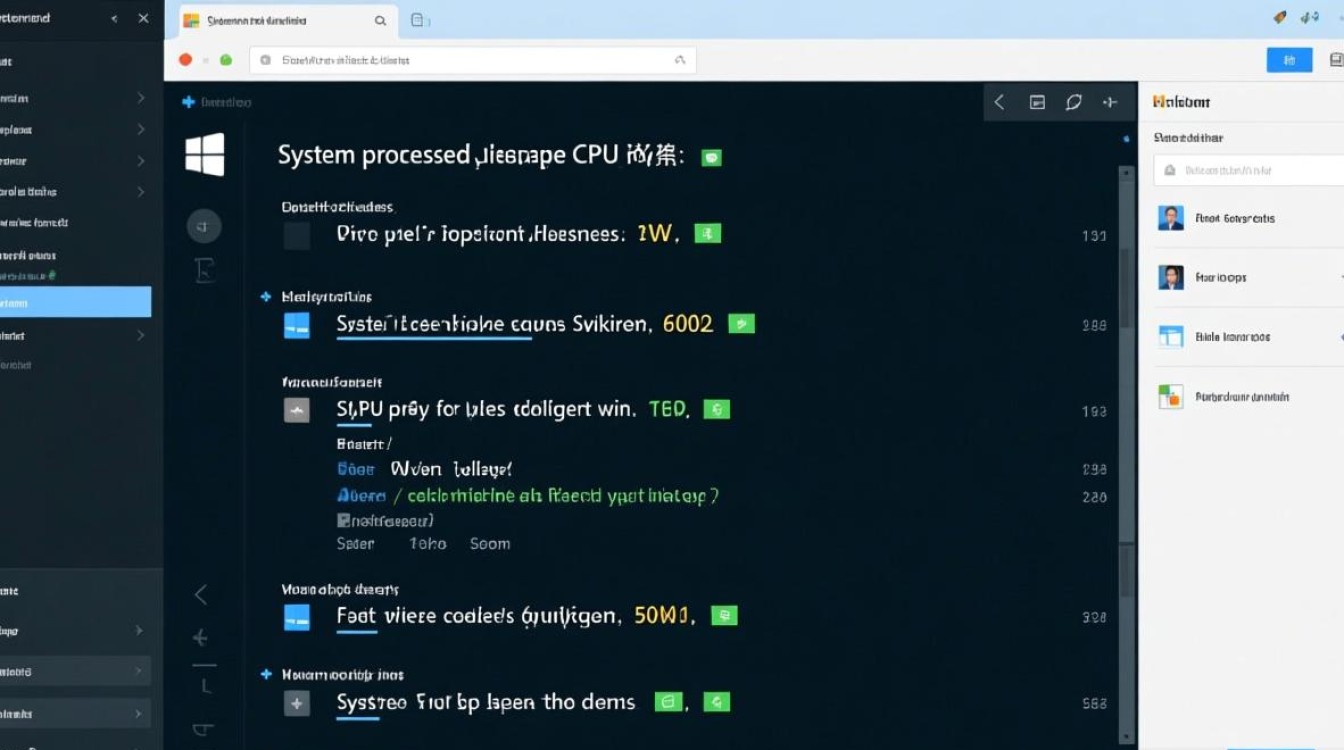Click the blue button at the top right
1344x750 pixels.
(x=1289, y=60)
